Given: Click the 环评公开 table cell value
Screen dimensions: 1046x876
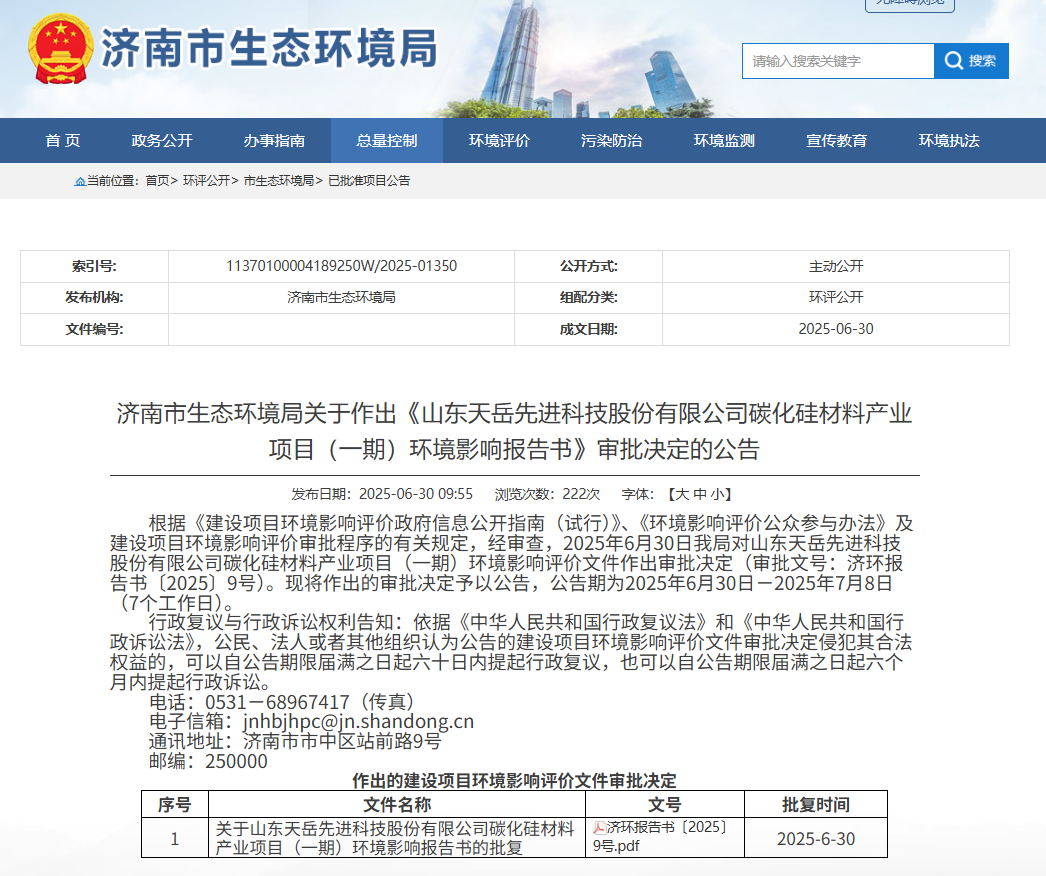Looking at the screenshot, I should click(836, 298).
